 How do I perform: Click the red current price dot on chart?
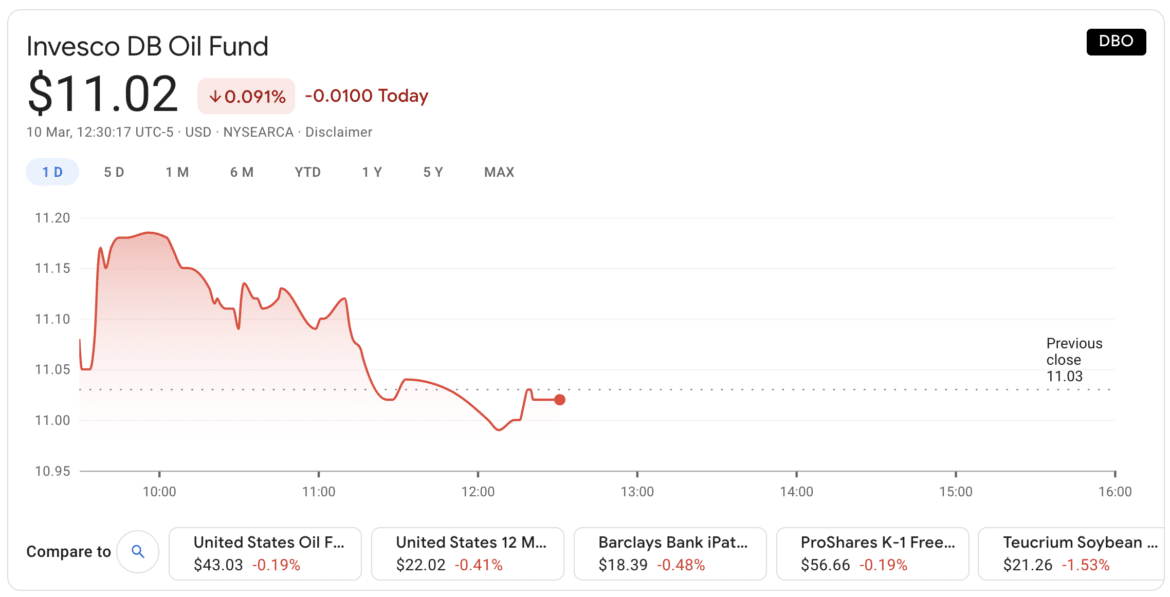(x=560, y=399)
